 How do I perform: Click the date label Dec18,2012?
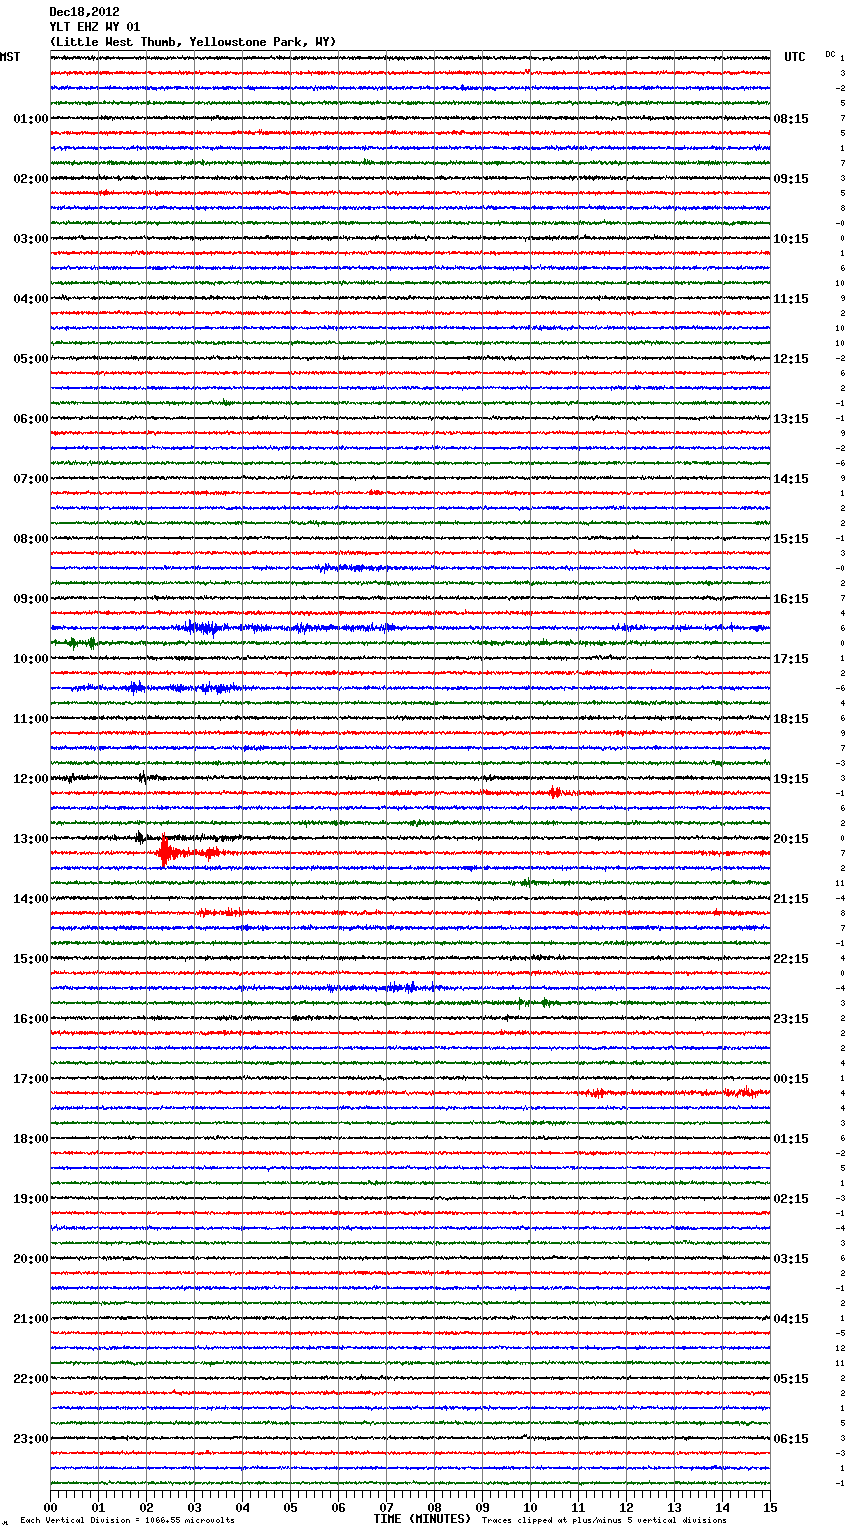[x=84, y=12]
